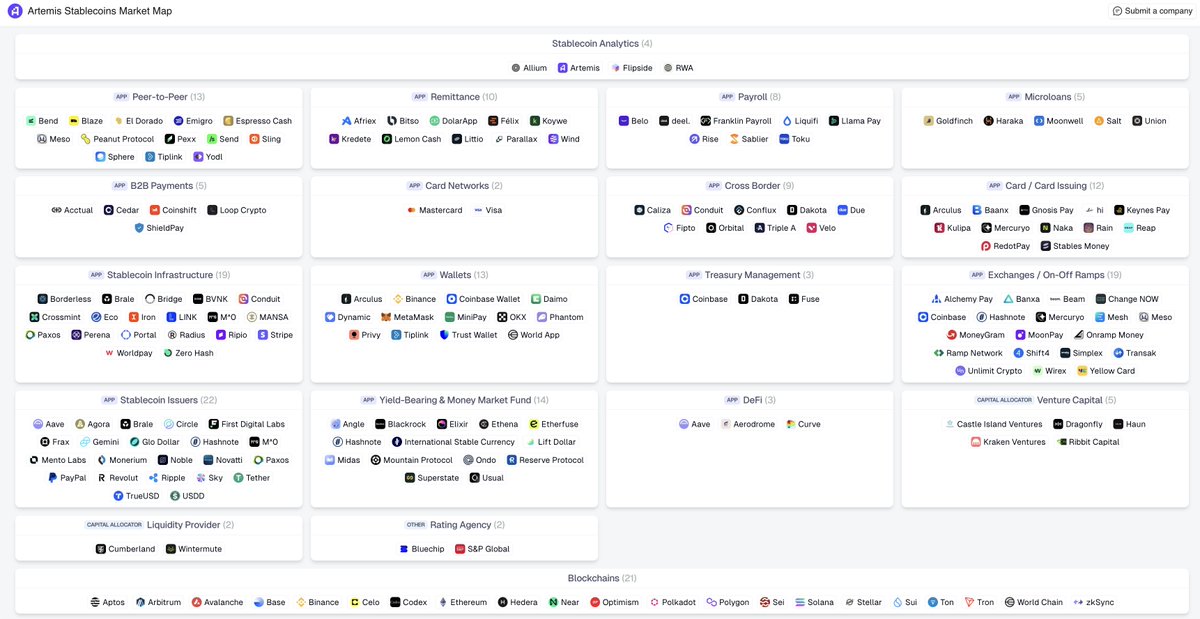Viewport: 1200px width, 619px height.
Task: Click the Peanut Protocol icon
Action: [x=86, y=139]
